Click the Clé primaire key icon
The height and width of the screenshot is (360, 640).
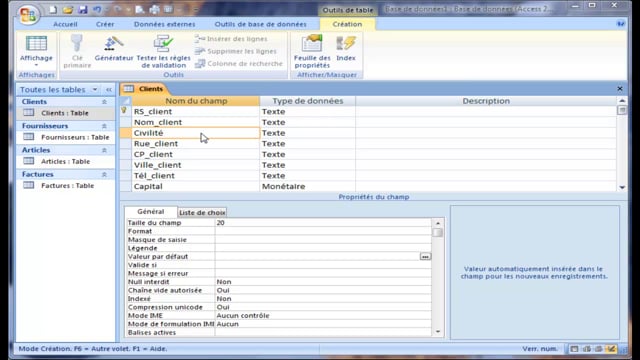(x=77, y=51)
